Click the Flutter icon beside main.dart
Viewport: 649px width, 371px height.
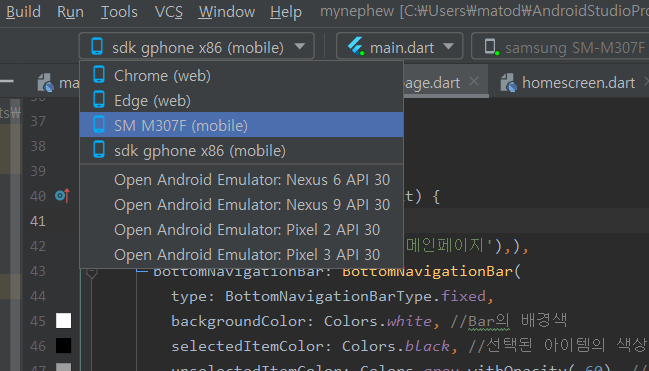coord(356,46)
